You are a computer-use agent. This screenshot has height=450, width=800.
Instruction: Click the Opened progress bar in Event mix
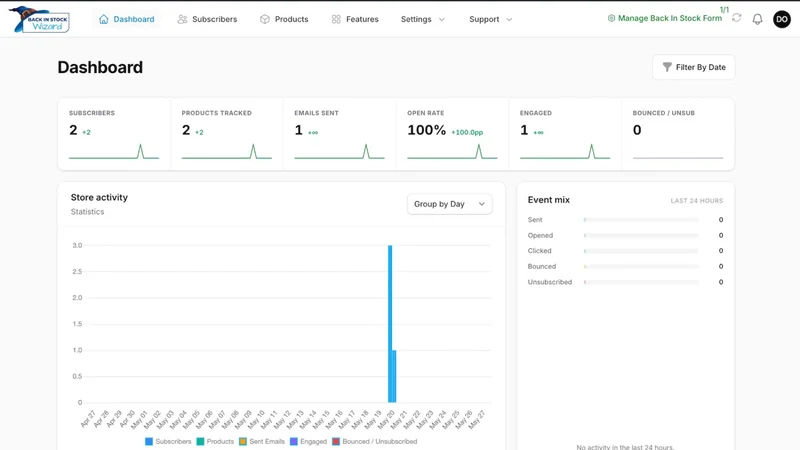(x=641, y=236)
